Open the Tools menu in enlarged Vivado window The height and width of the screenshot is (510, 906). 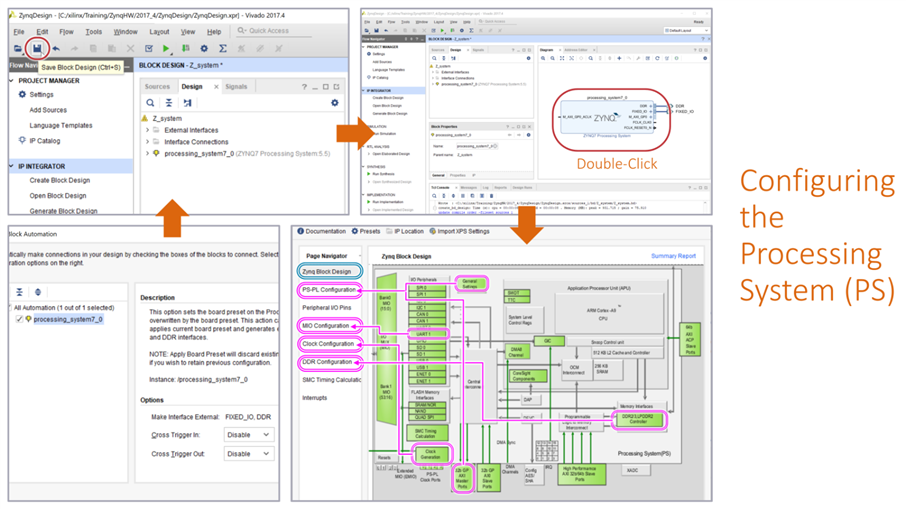[x=94, y=32]
